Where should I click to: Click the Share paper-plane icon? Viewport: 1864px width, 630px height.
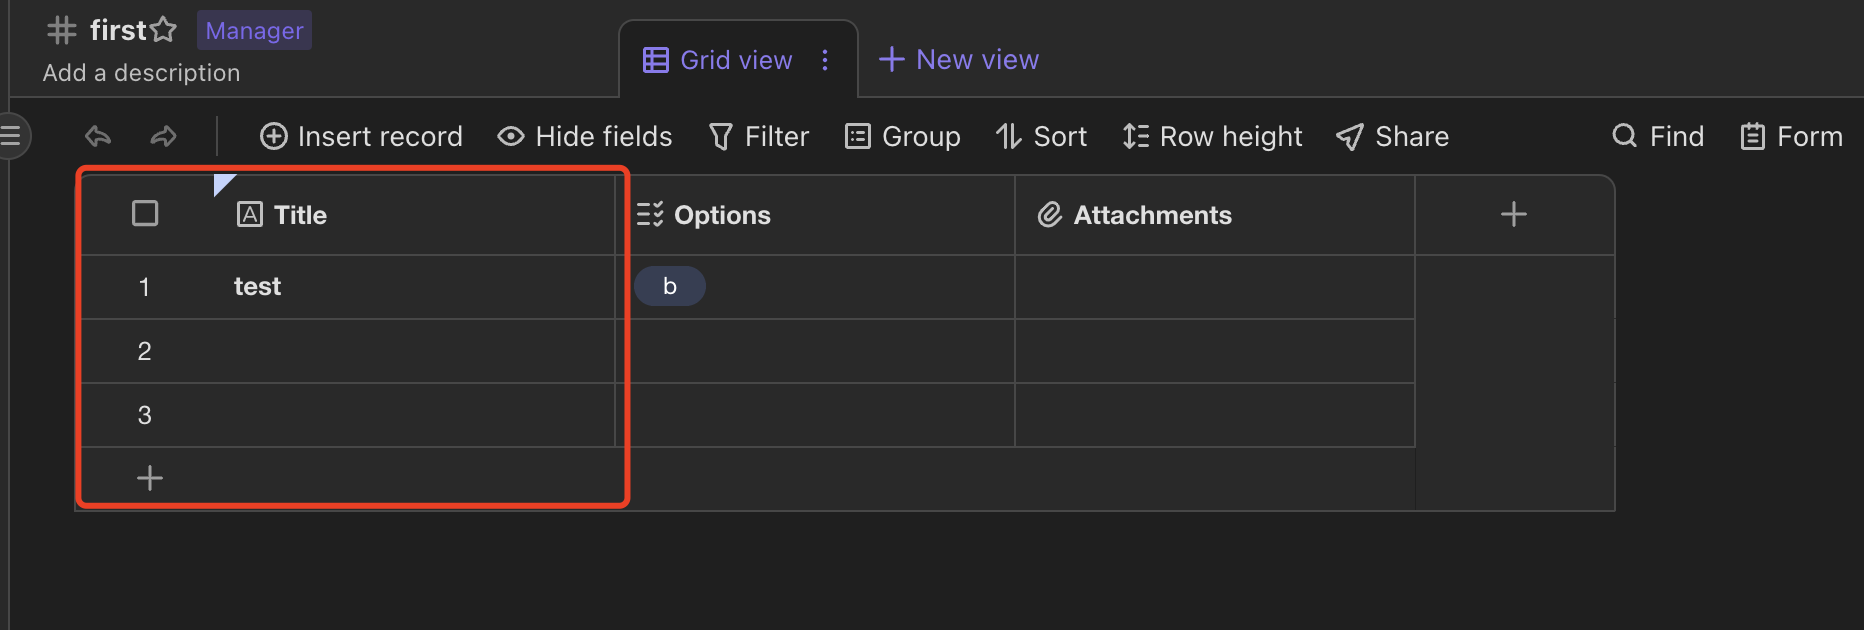click(1350, 136)
